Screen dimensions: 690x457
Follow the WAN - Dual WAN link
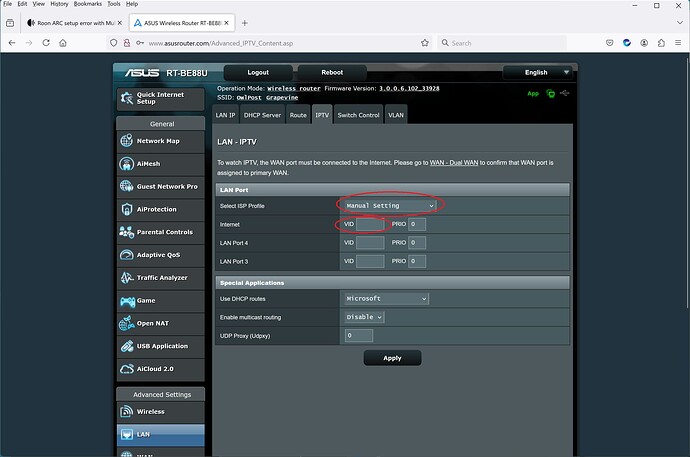454,163
